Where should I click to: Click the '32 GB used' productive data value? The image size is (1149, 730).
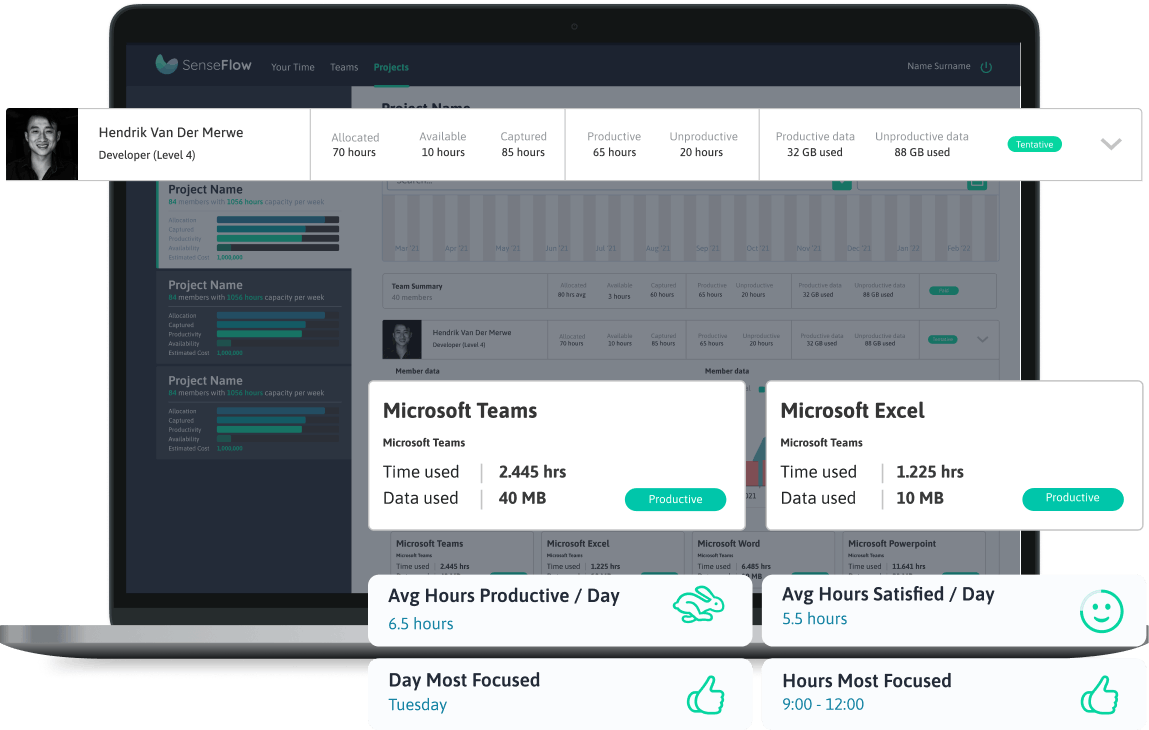pos(815,152)
